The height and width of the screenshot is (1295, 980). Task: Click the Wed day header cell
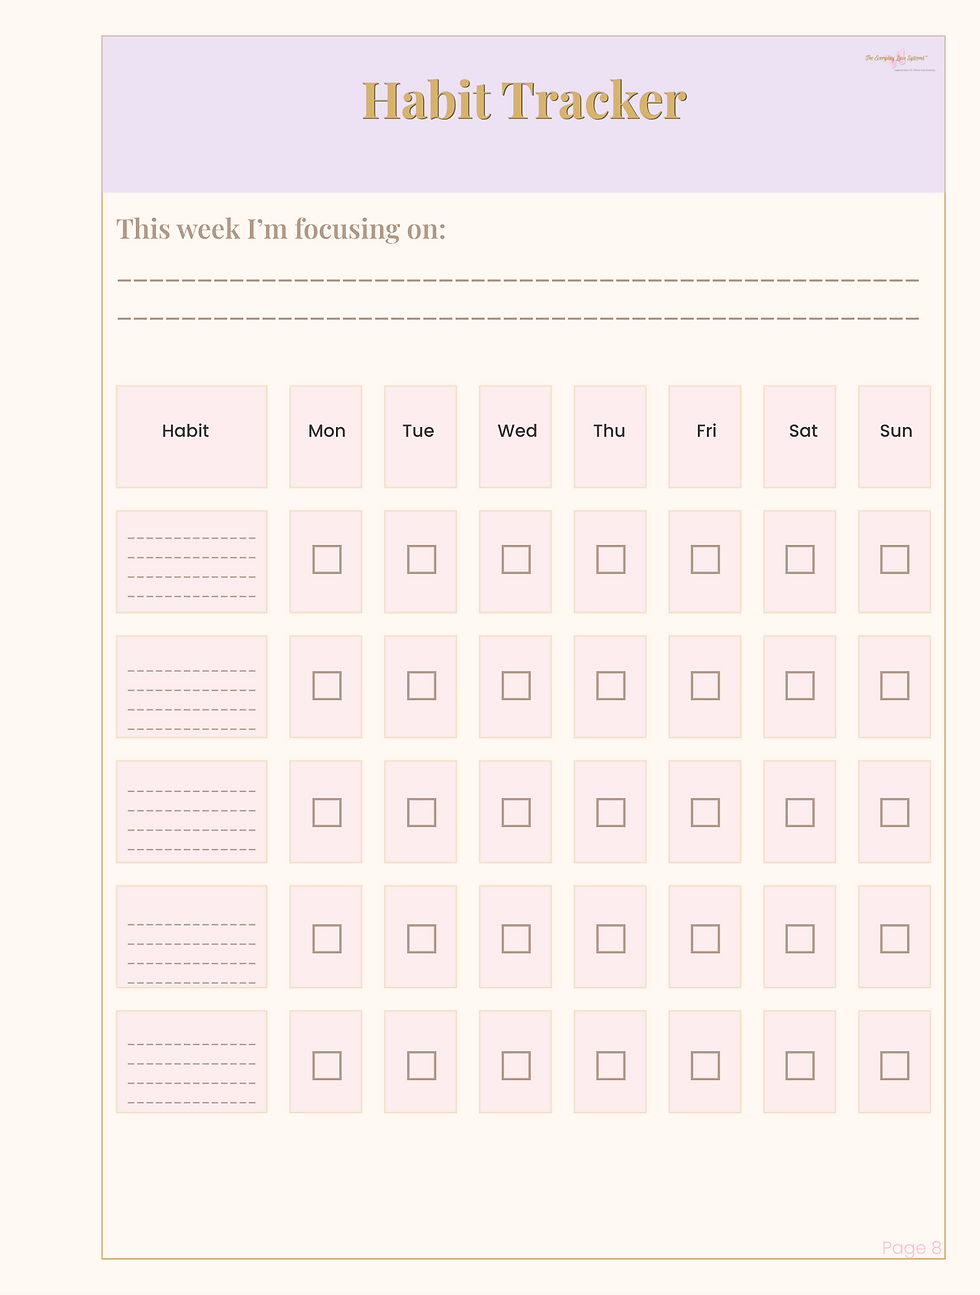516,437
